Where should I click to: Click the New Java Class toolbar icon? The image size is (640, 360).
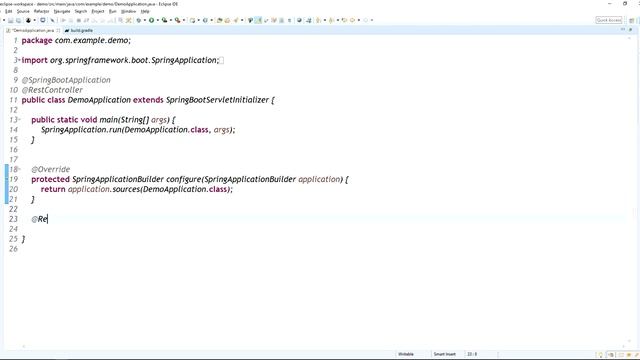(205, 20)
